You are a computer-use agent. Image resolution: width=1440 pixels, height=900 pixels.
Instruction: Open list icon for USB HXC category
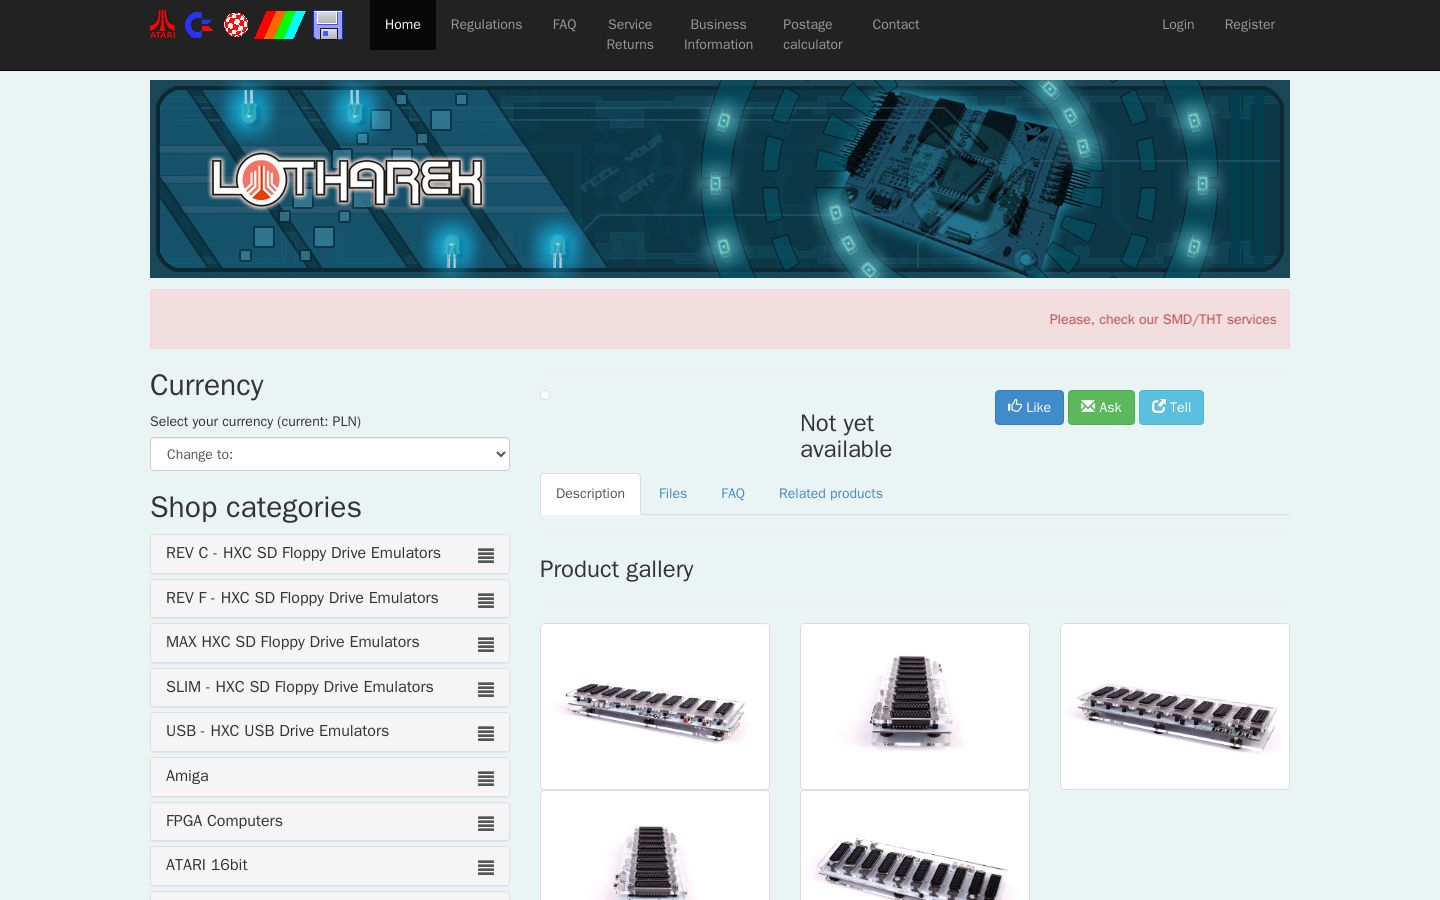point(486,733)
